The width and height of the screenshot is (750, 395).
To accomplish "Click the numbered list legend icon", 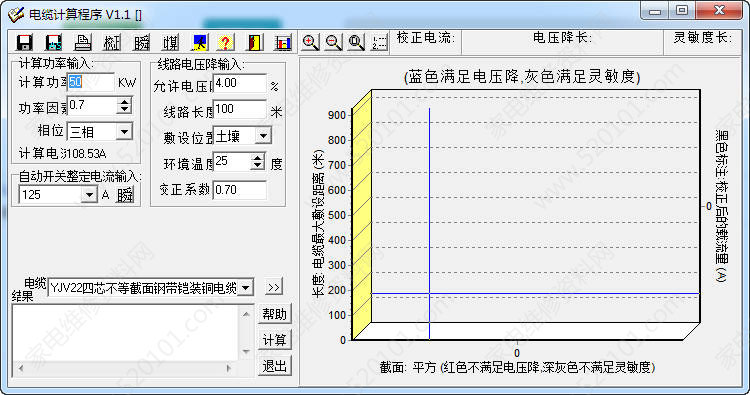I will tap(379, 42).
